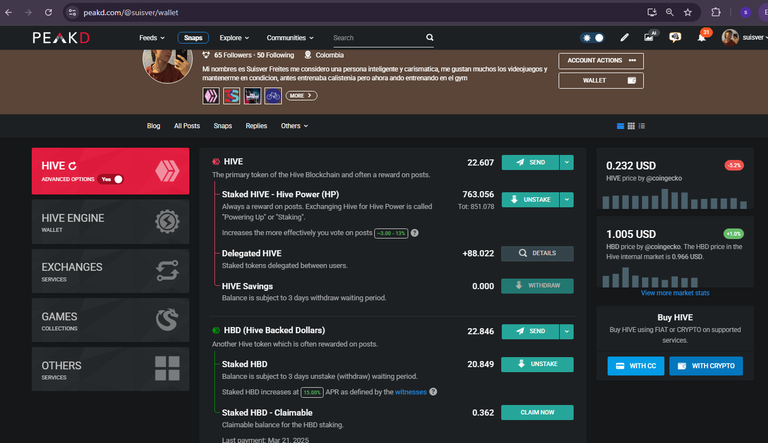Screen dimensions: 768x443
Task: Click the Account Actions button
Action: (601, 61)
